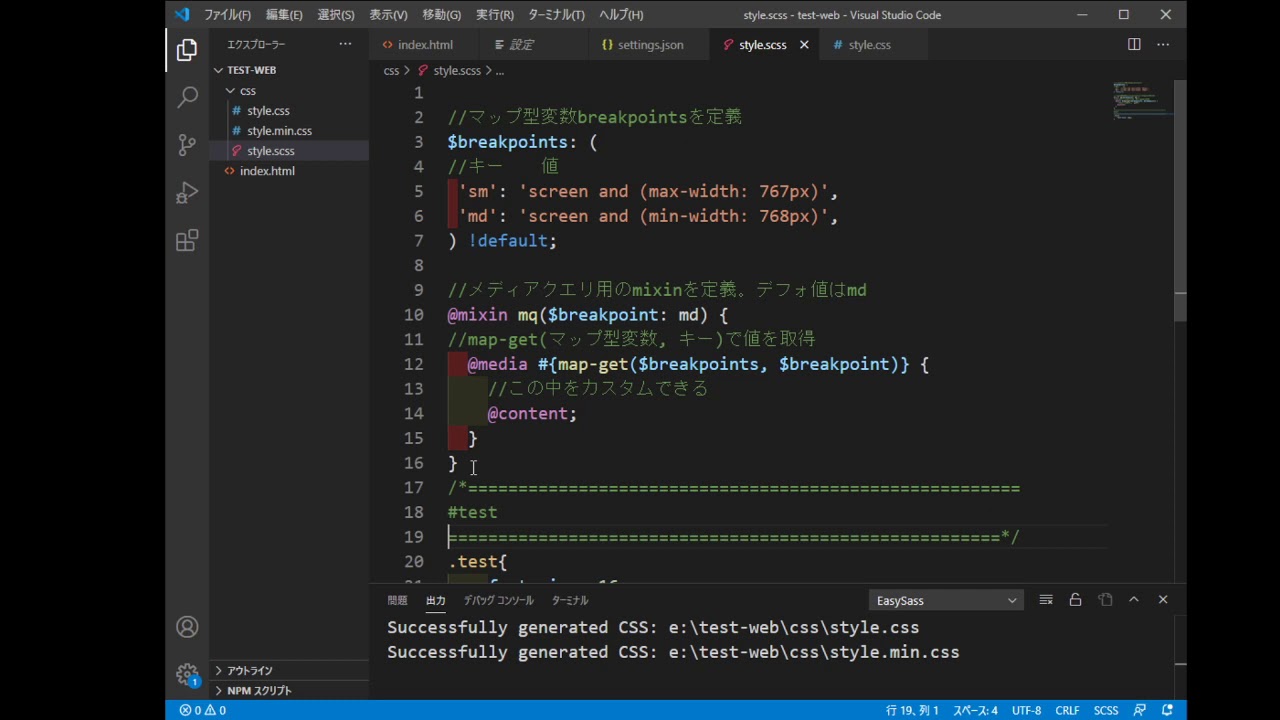
Task: Switch to 問題 panel tab
Action: pyautogui.click(x=397, y=600)
